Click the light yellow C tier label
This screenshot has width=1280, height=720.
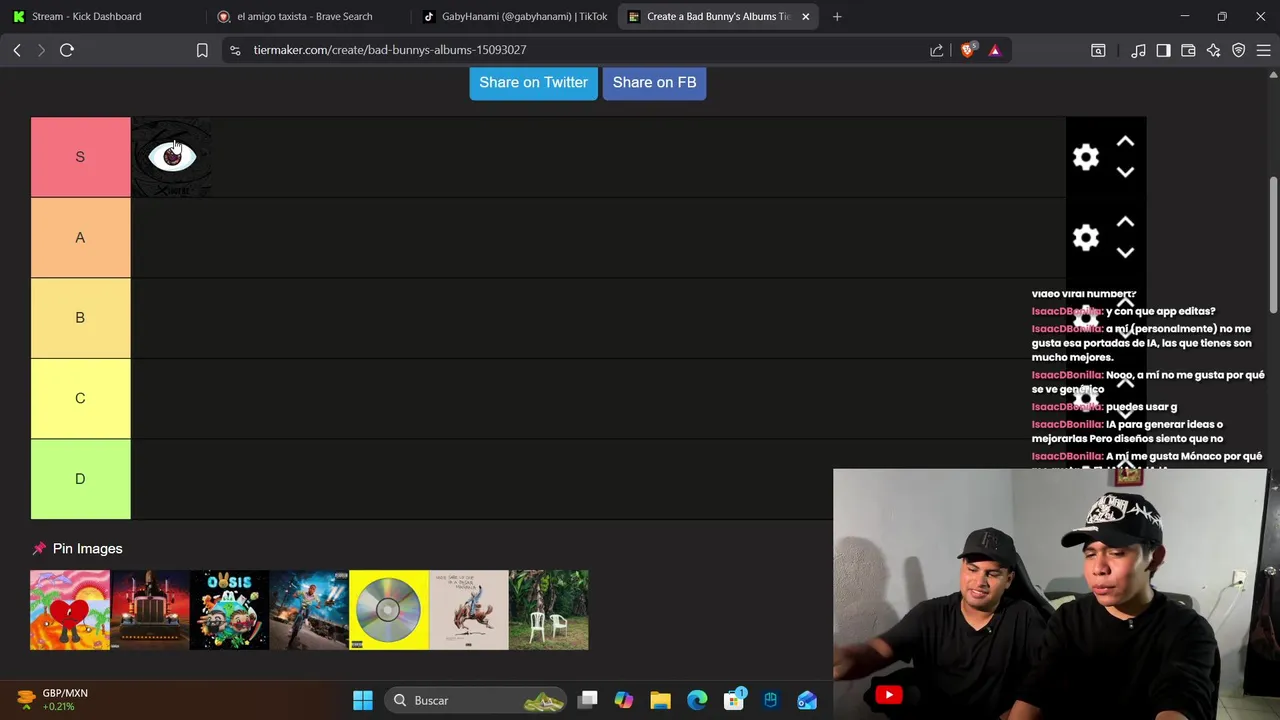point(80,398)
